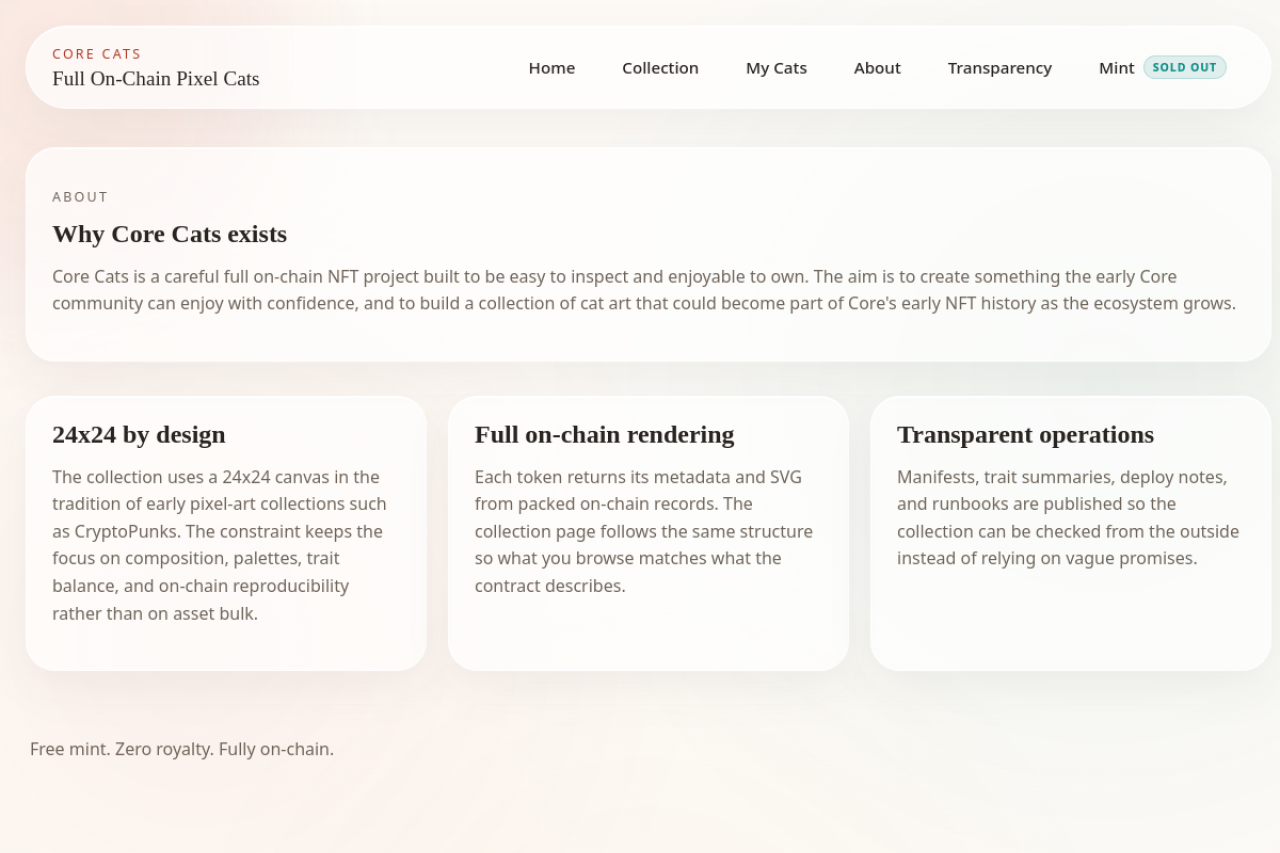Go to the Collection page
The image size is (1280, 853).
660,68
